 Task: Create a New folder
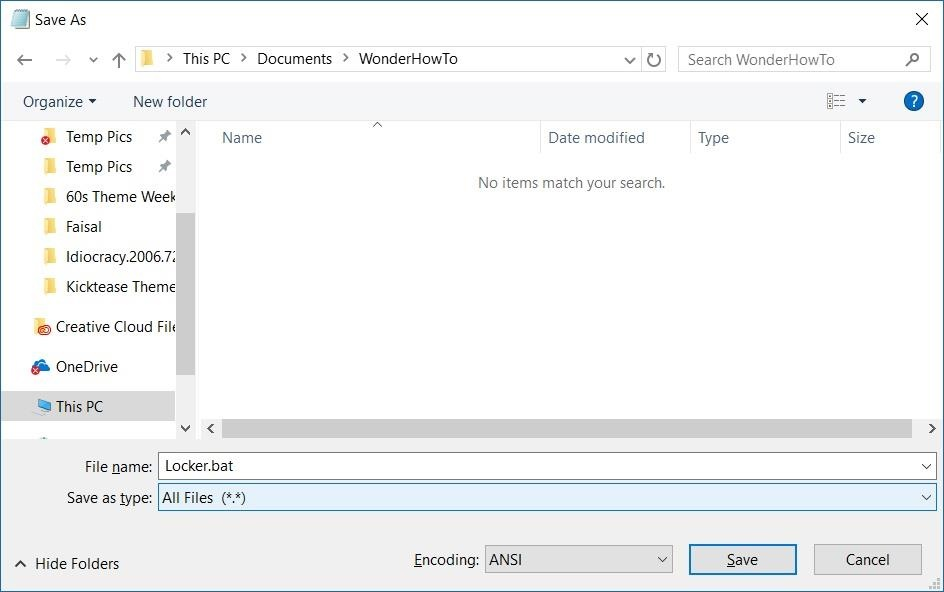point(170,102)
